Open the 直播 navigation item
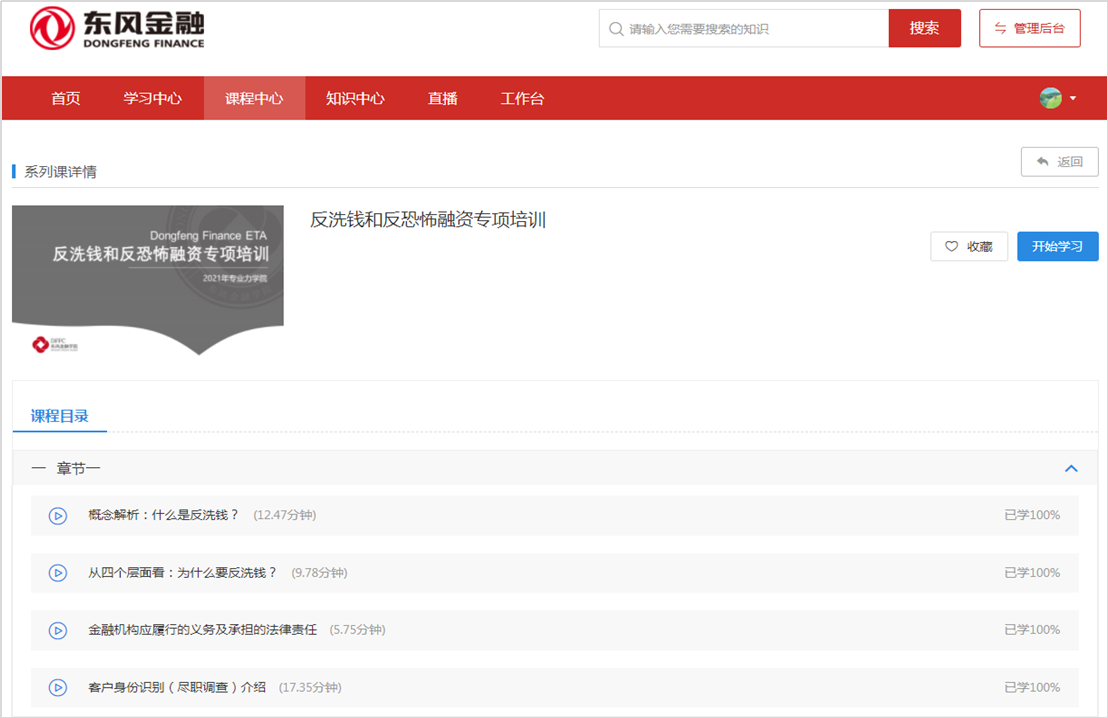Viewport: 1108px width, 718px height. pos(442,99)
